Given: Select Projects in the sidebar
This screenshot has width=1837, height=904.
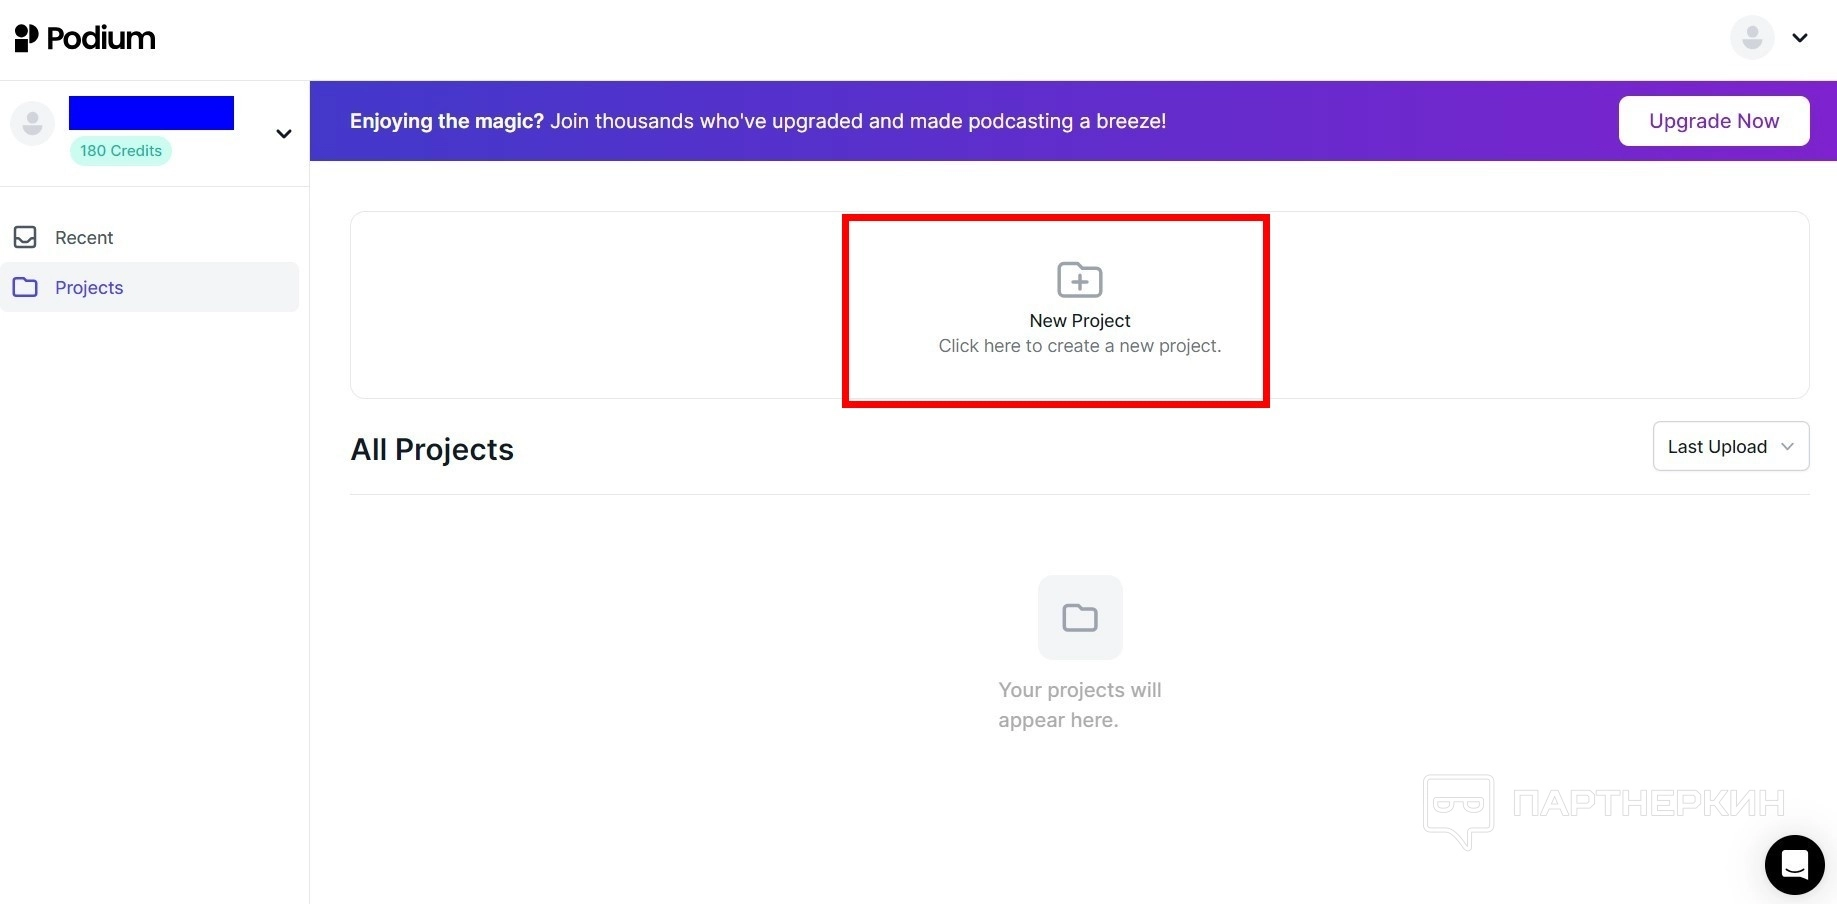Looking at the screenshot, I should (x=89, y=287).
